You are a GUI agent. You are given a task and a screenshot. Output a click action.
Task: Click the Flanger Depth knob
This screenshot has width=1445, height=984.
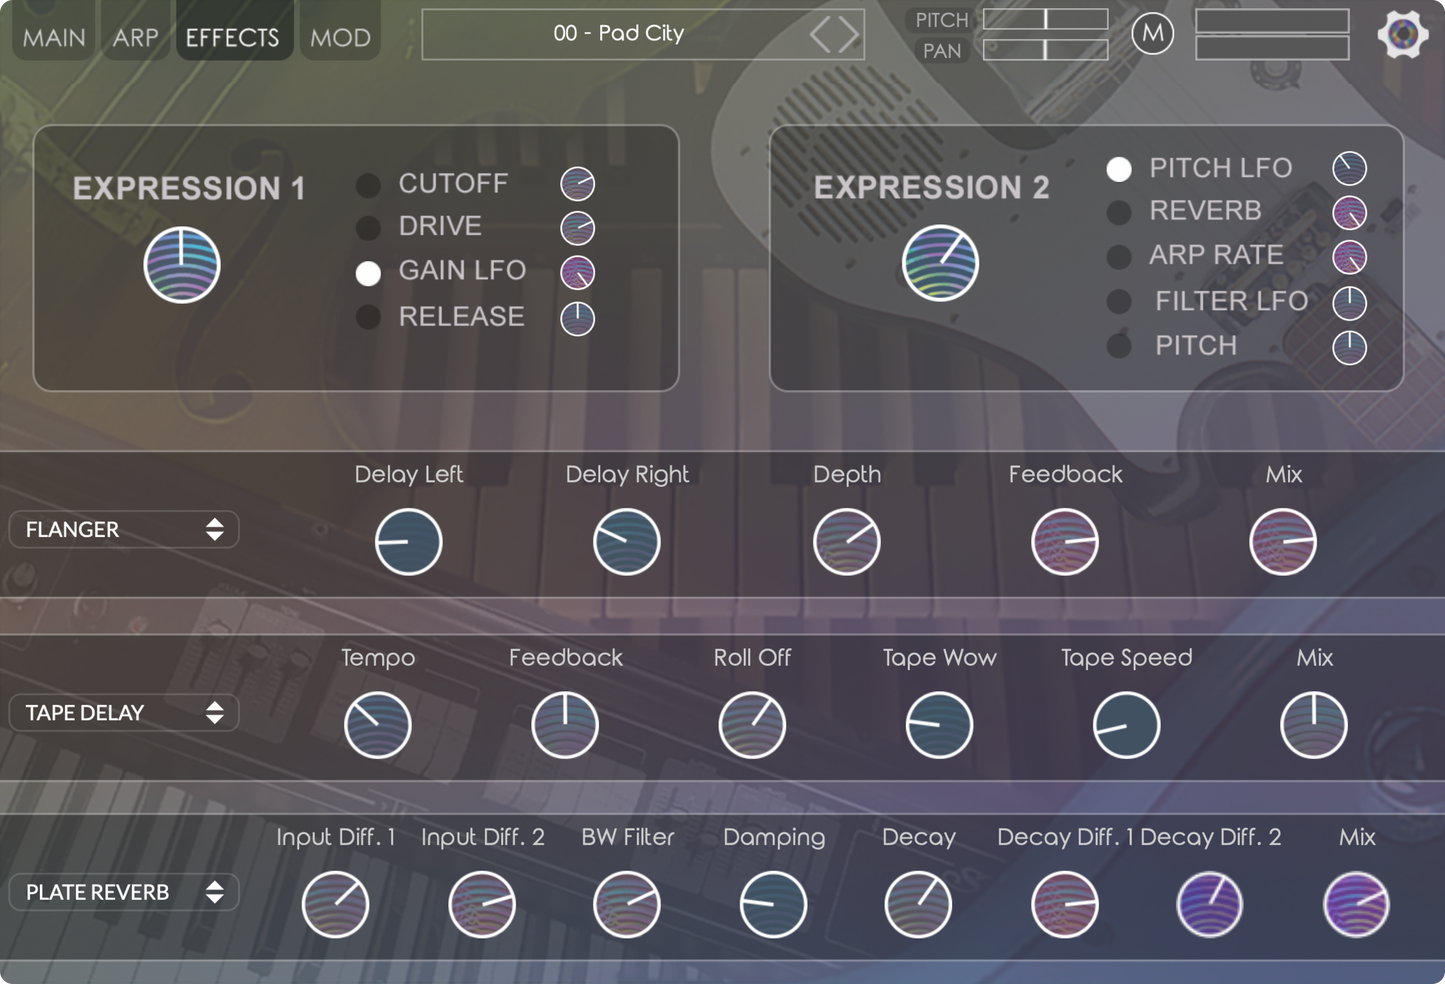(x=846, y=542)
